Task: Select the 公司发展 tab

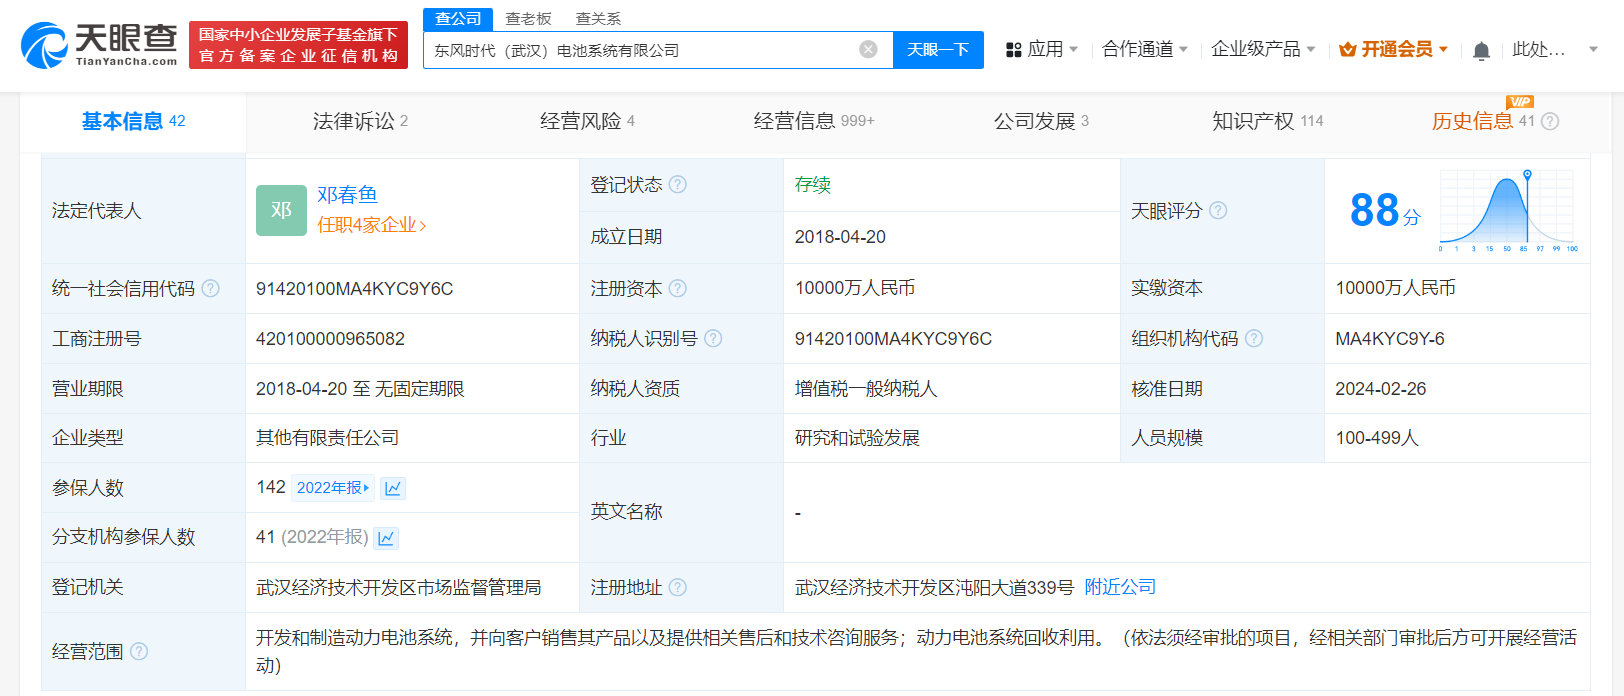Action: (1041, 122)
